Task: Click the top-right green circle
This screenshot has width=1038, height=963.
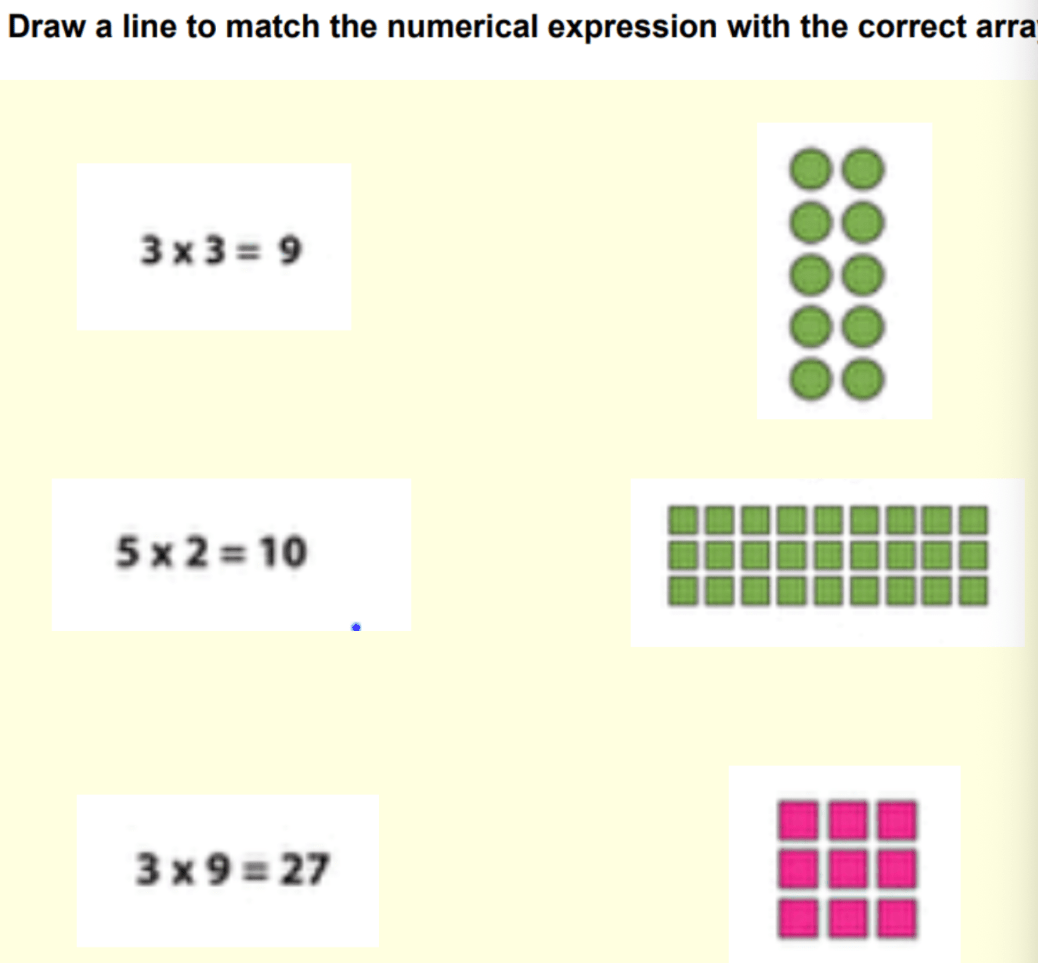Action: [863, 169]
